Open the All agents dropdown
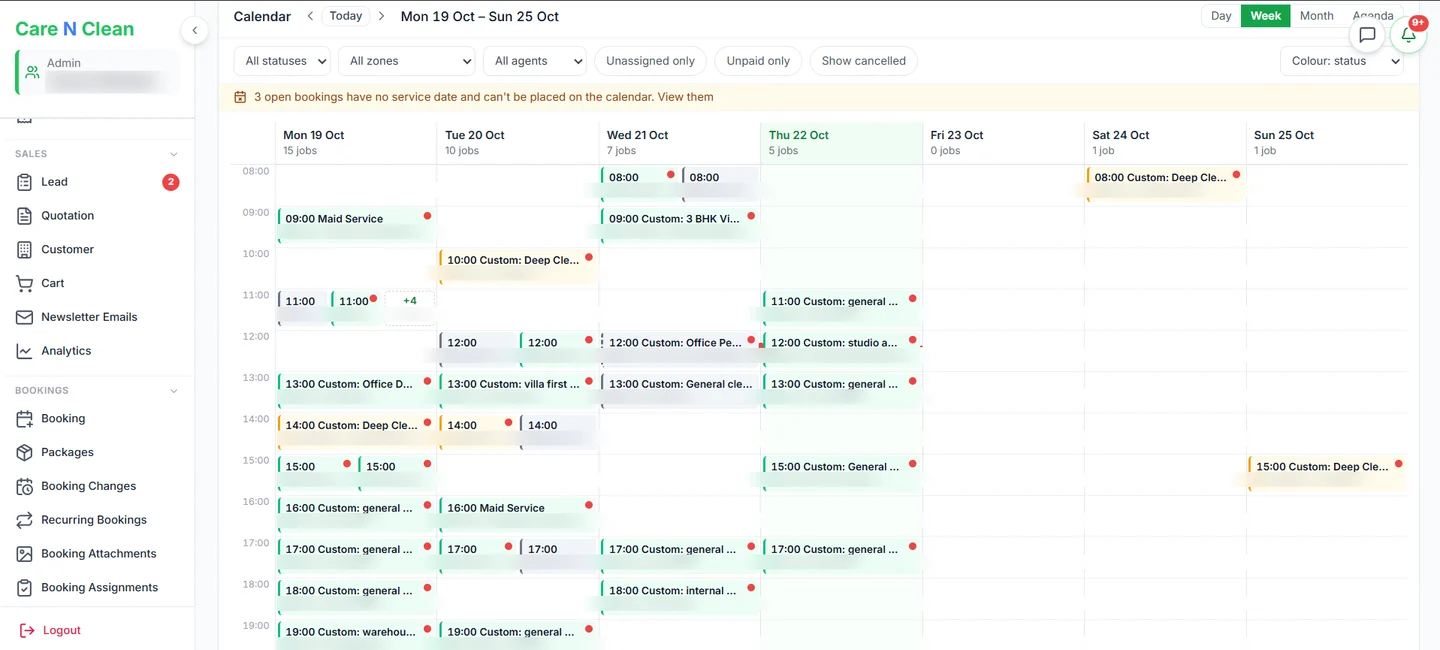 point(534,61)
